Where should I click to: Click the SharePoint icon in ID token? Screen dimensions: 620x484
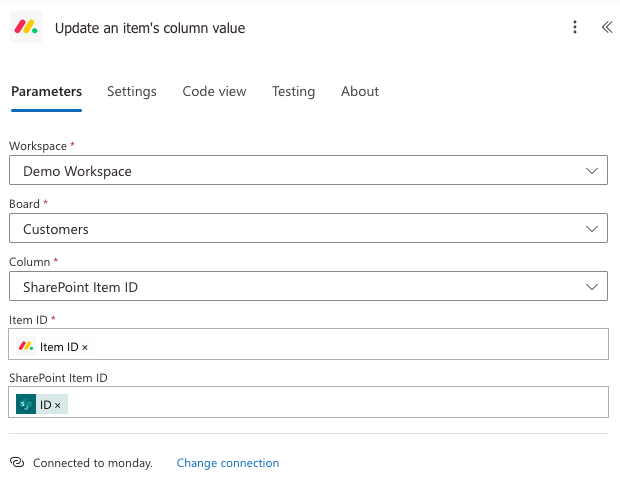pyautogui.click(x=26, y=404)
